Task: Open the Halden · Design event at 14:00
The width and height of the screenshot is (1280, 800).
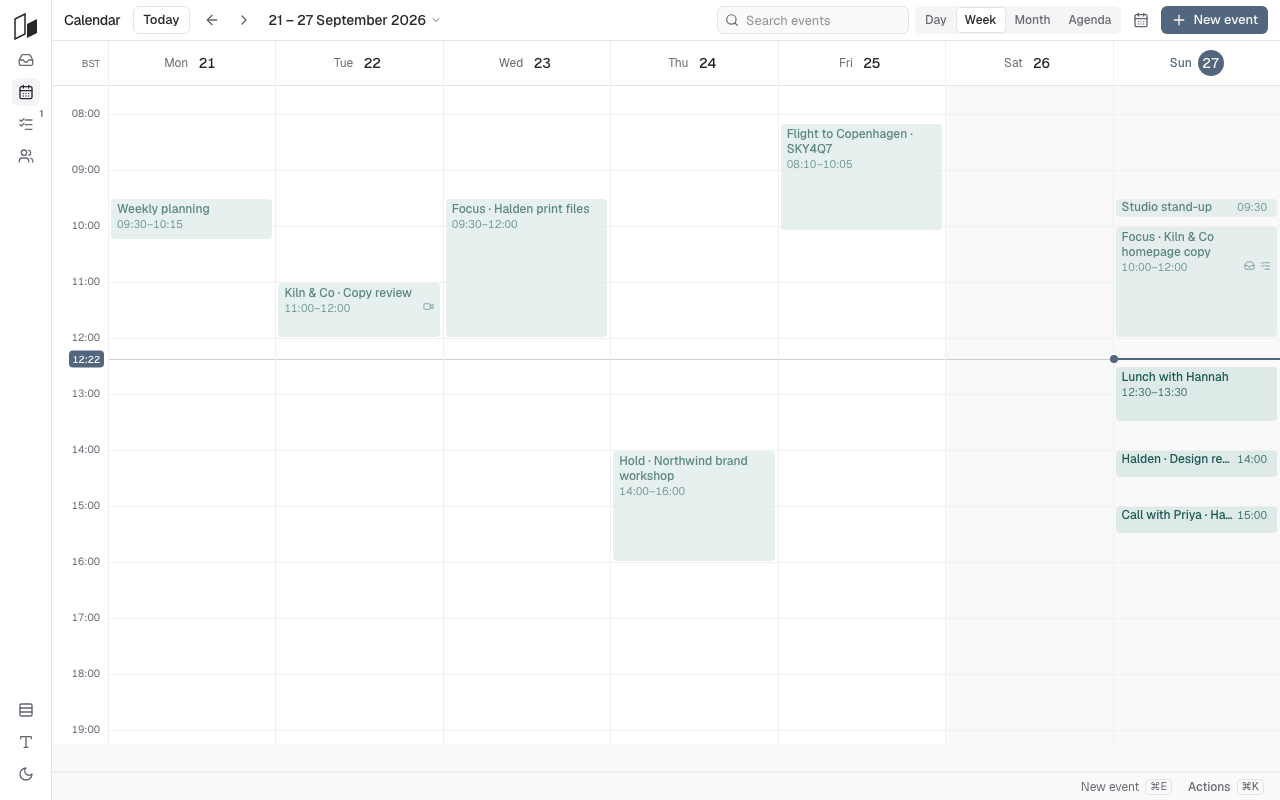Action: point(1196,464)
